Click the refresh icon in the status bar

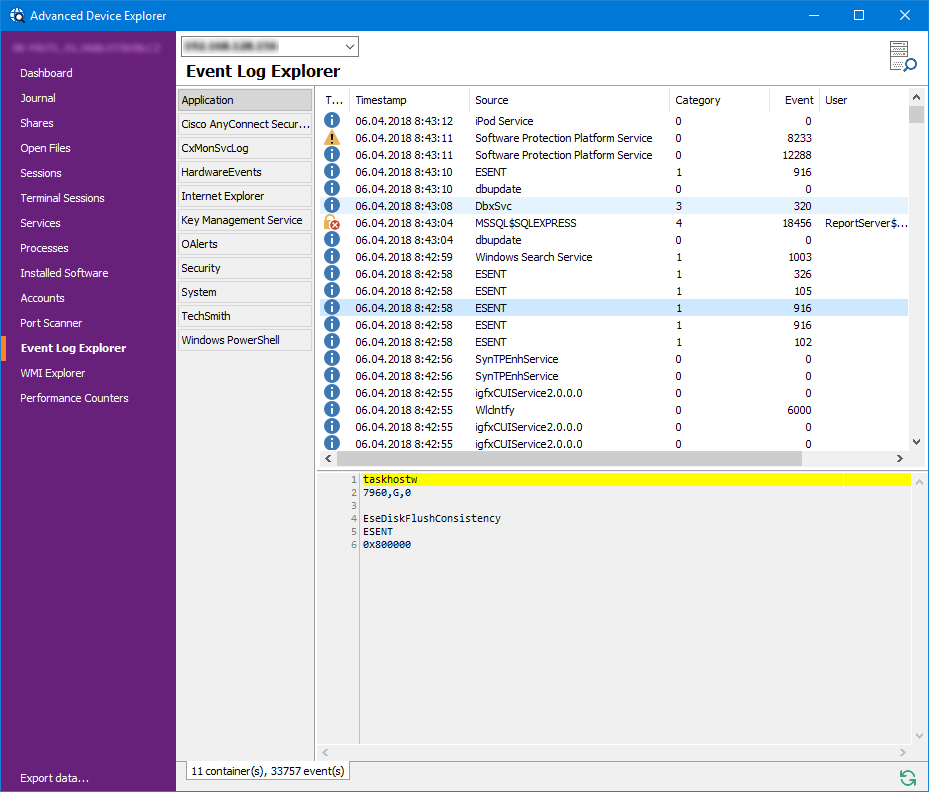click(x=907, y=777)
